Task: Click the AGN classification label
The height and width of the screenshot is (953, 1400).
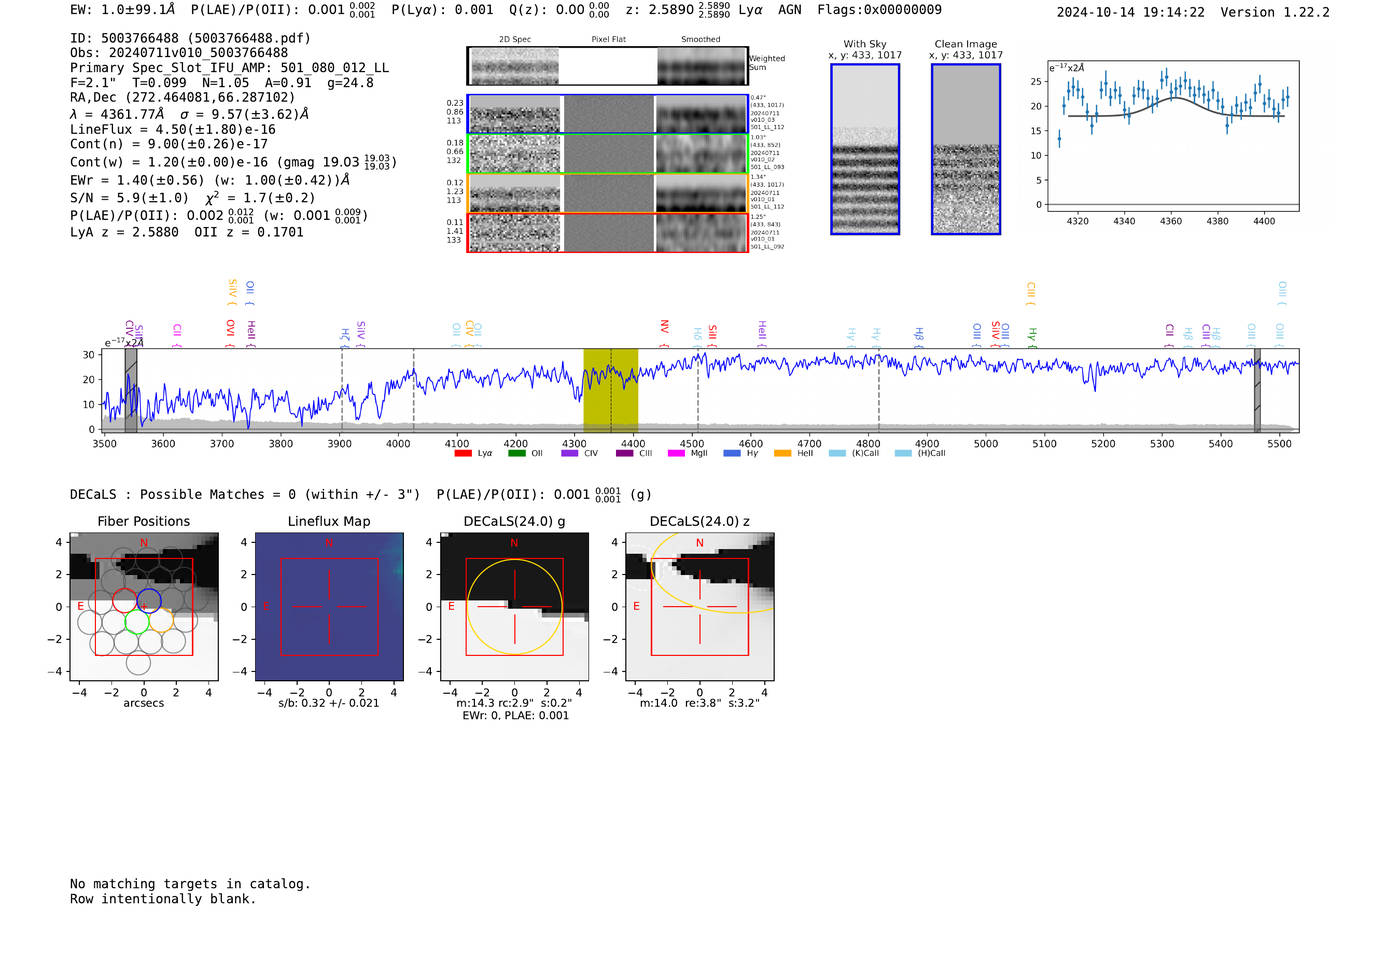Action: pos(790,10)
